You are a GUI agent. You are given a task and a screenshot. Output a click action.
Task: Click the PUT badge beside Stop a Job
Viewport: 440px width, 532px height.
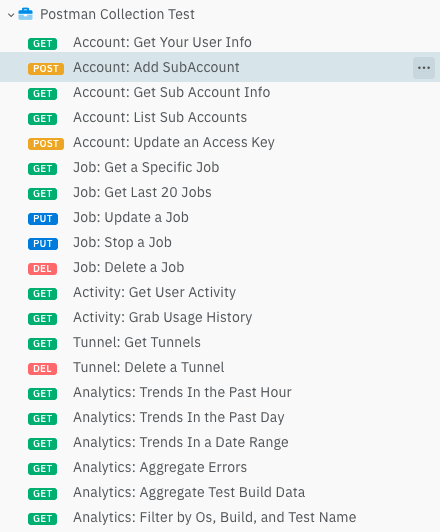[43, 244]
